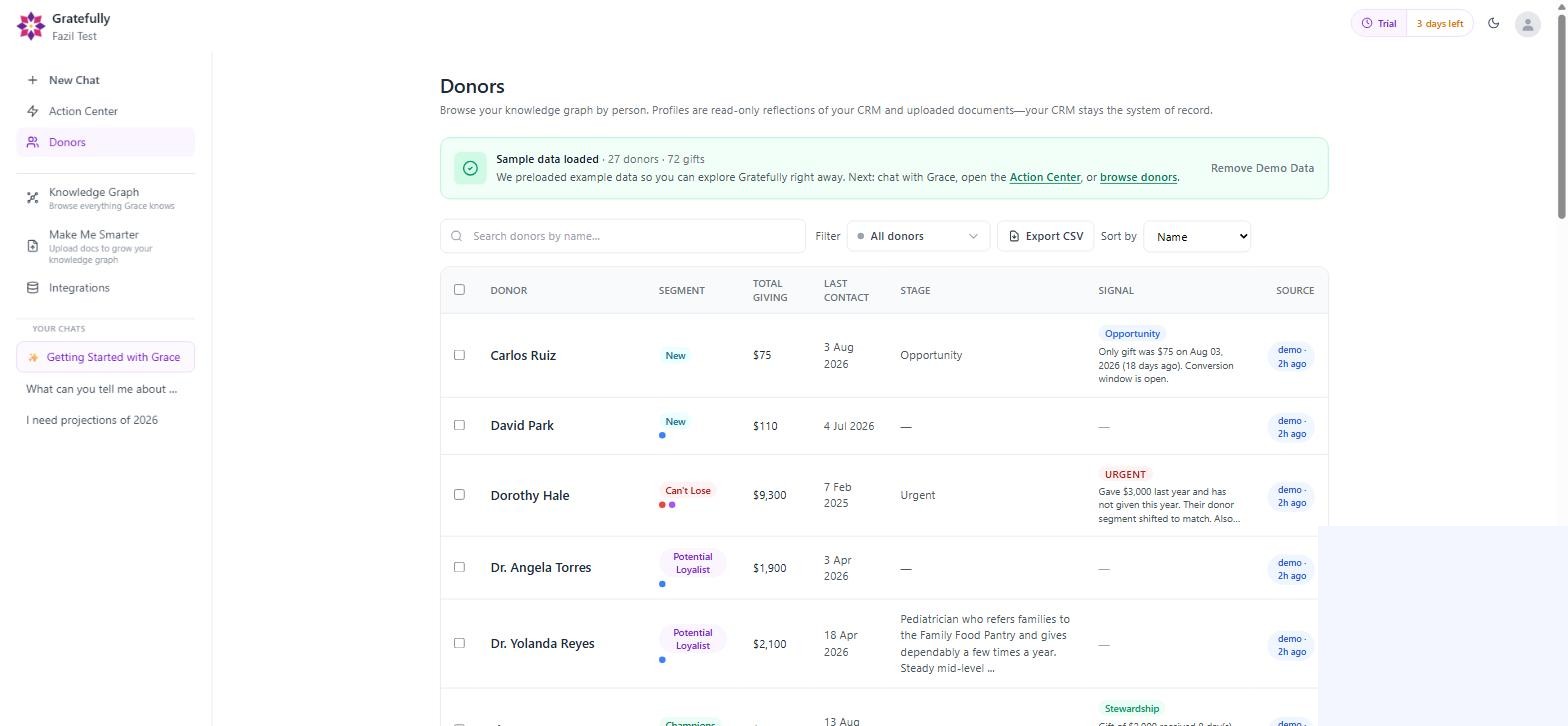
Task: Click Dorothy Hale's New segment-free $2,100 neighbor: $1,900 value
Action: point(769,568)
